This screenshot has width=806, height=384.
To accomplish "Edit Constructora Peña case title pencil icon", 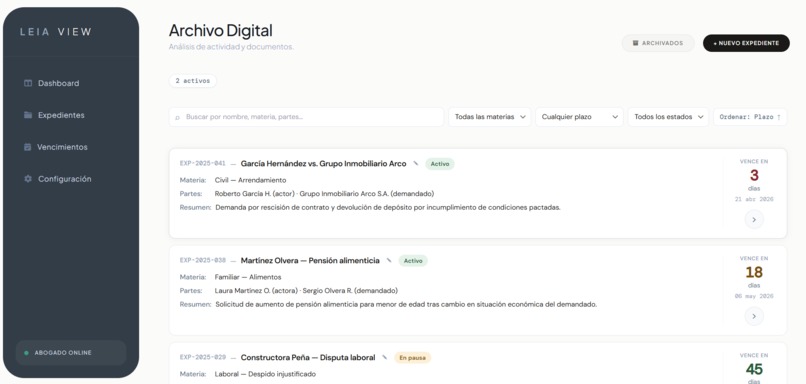I will (384, 357).
